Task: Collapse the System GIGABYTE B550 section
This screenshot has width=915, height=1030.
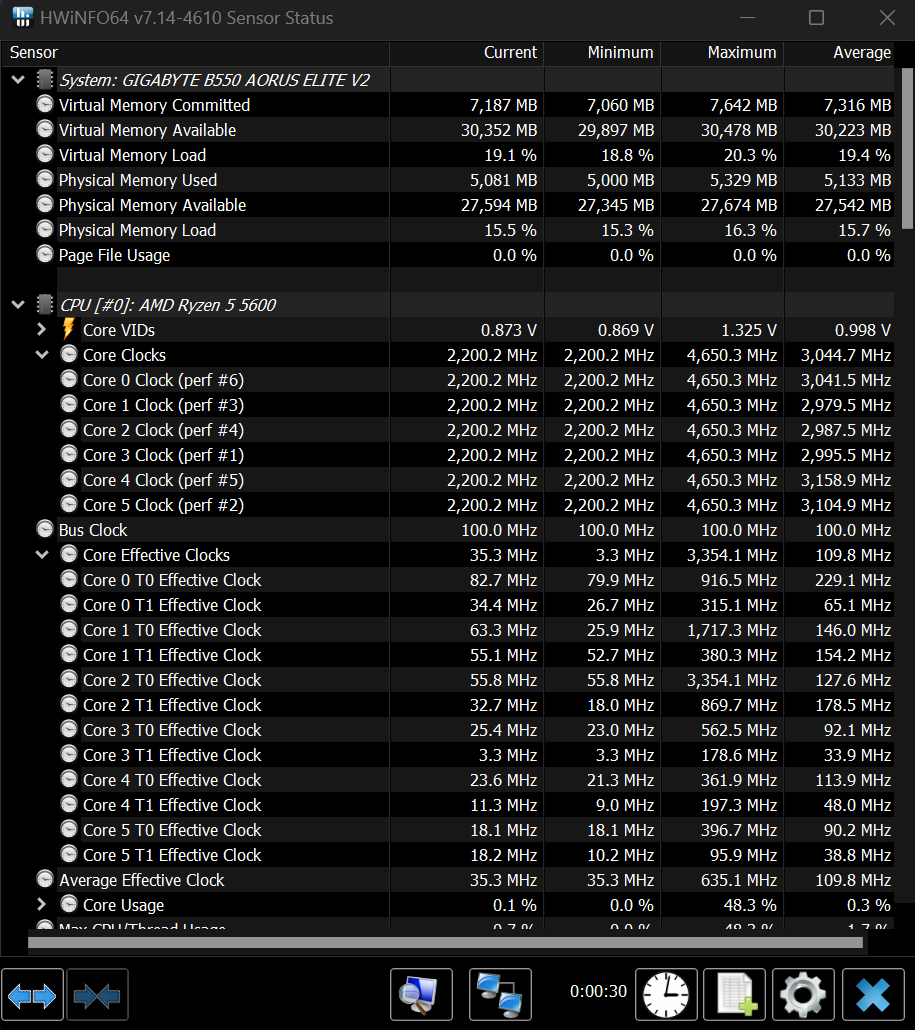Action: point(18,79)
